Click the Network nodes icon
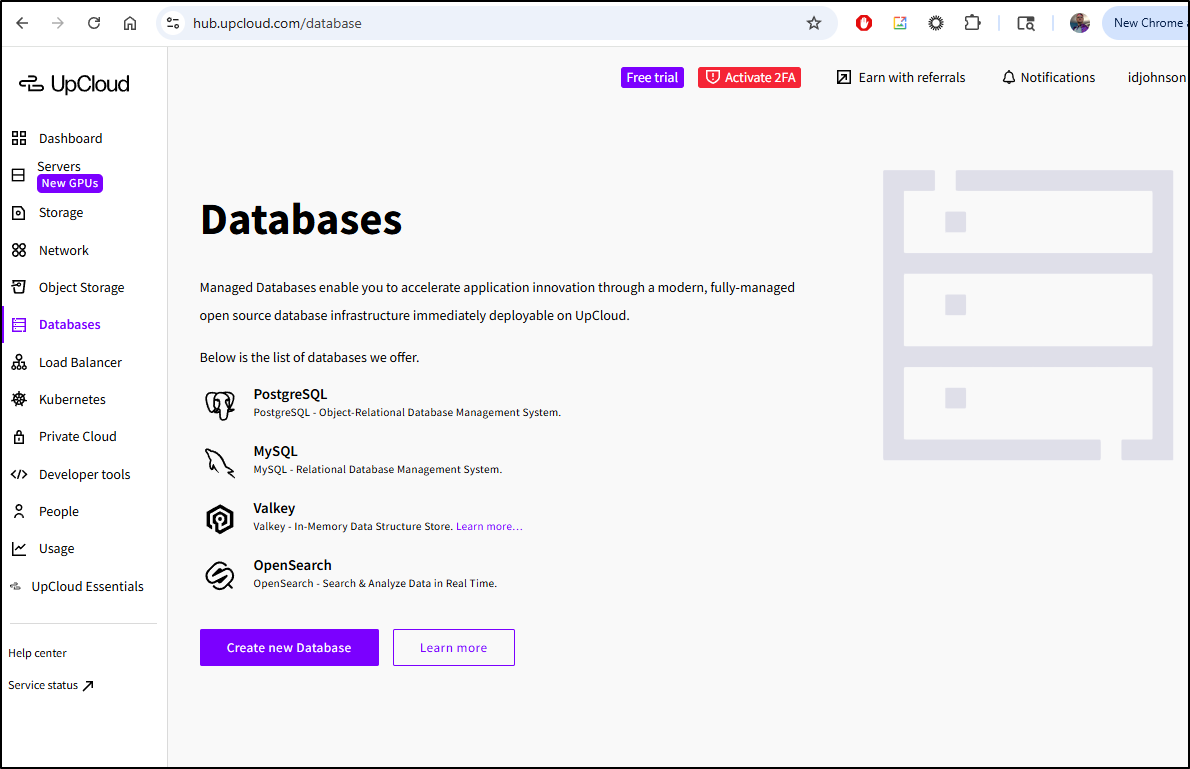This screenshot has height=769, width=1190. [x=19, y=250]
